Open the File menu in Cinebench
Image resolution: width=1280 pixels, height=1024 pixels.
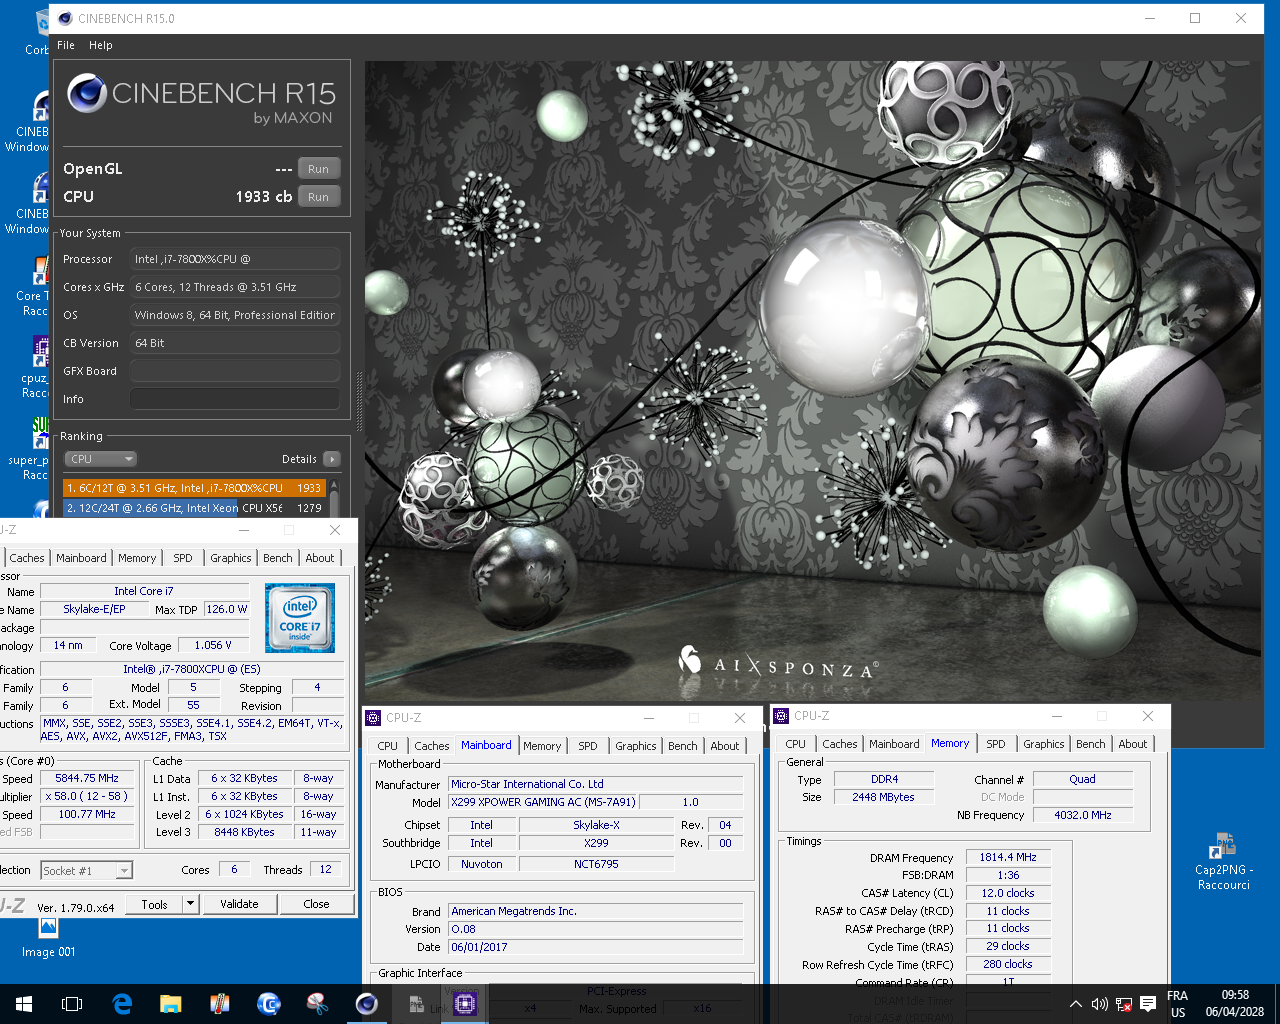pos(66,45)
